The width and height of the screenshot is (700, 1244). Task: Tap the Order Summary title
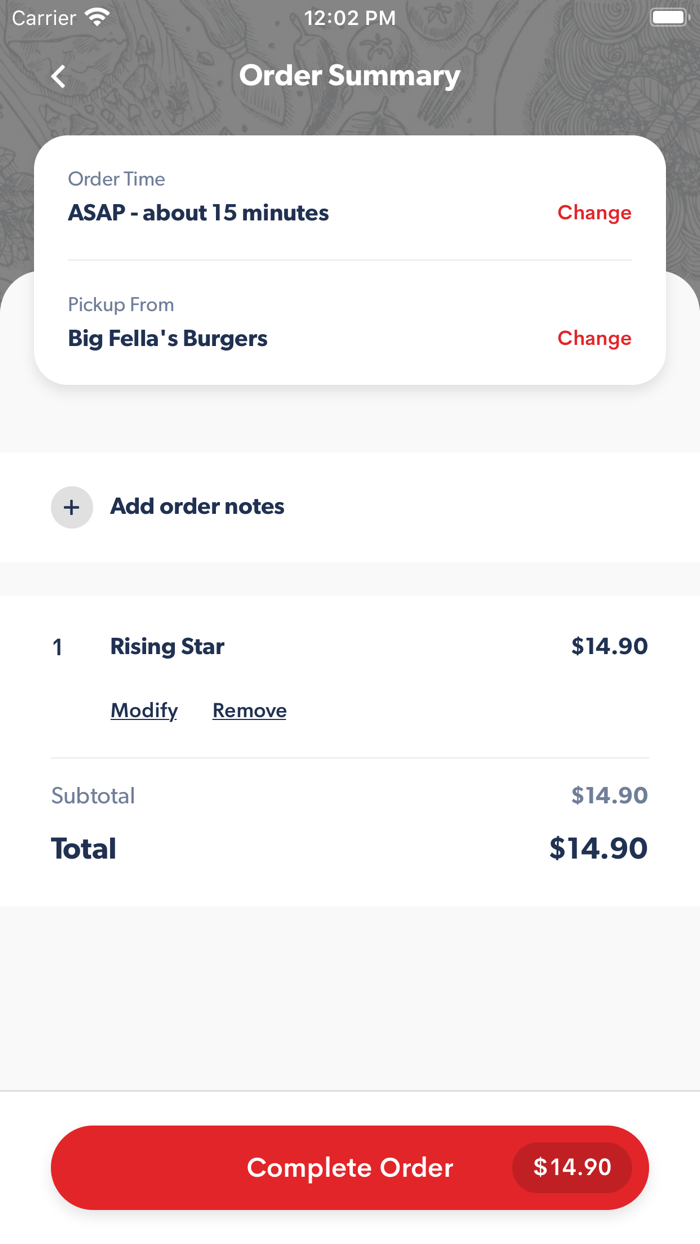[x=349, y=75]
